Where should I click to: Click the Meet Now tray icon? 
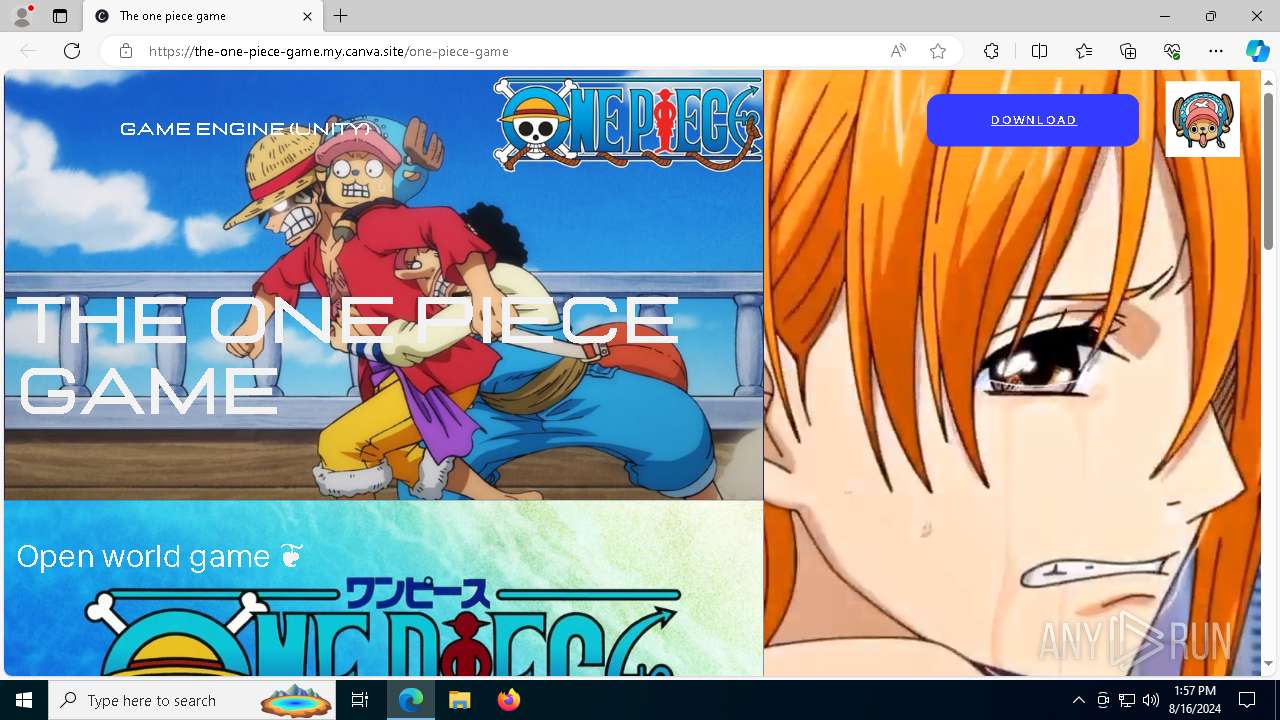(x=1103, y=700)
